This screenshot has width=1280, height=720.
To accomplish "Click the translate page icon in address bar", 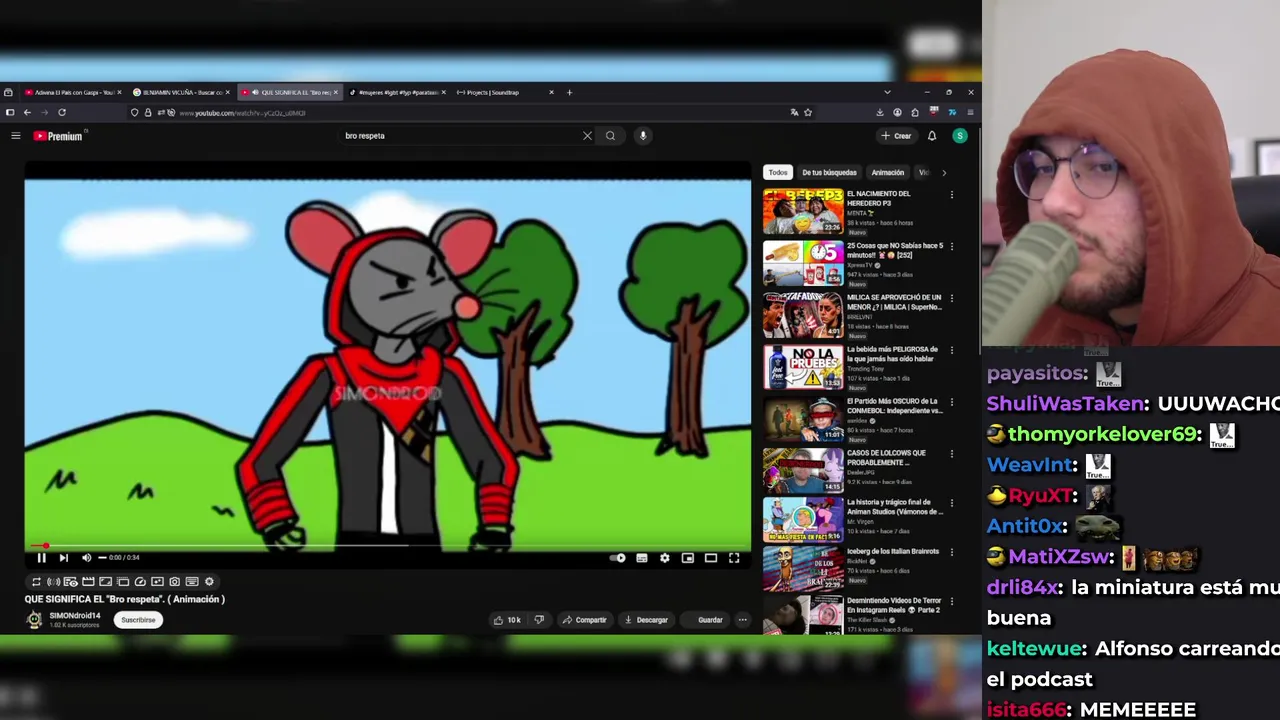I will [795, 113].
